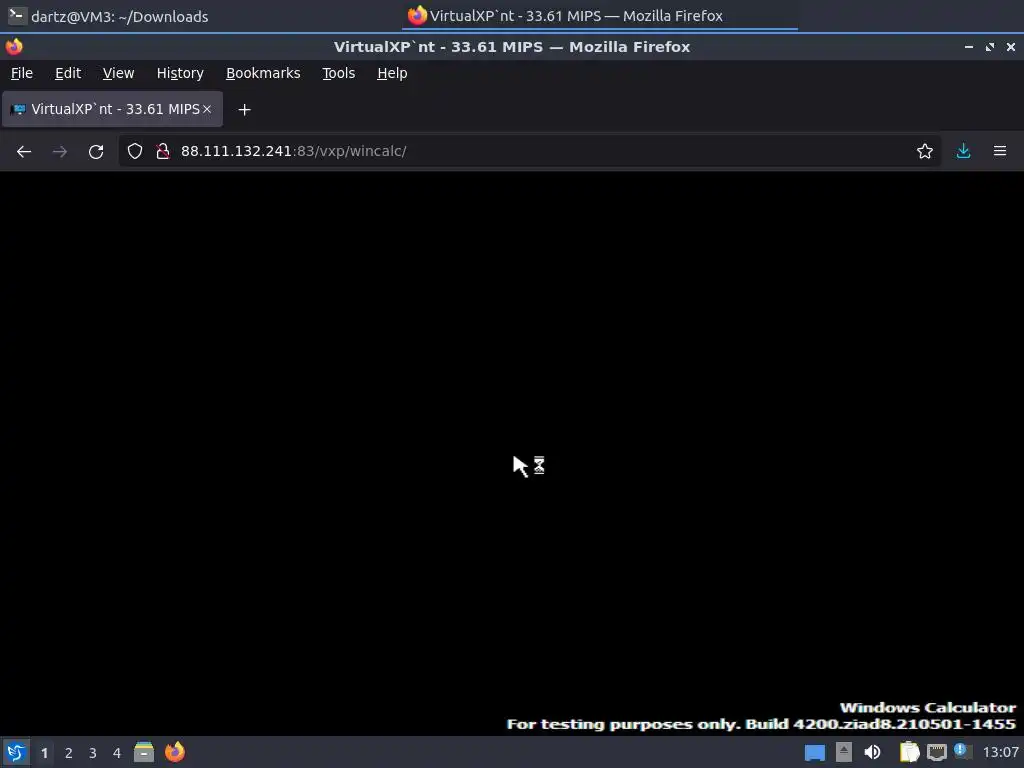Viewport: 1024px width, 768px height.
Task: Bookmark this page with the star
Action: 924,152
